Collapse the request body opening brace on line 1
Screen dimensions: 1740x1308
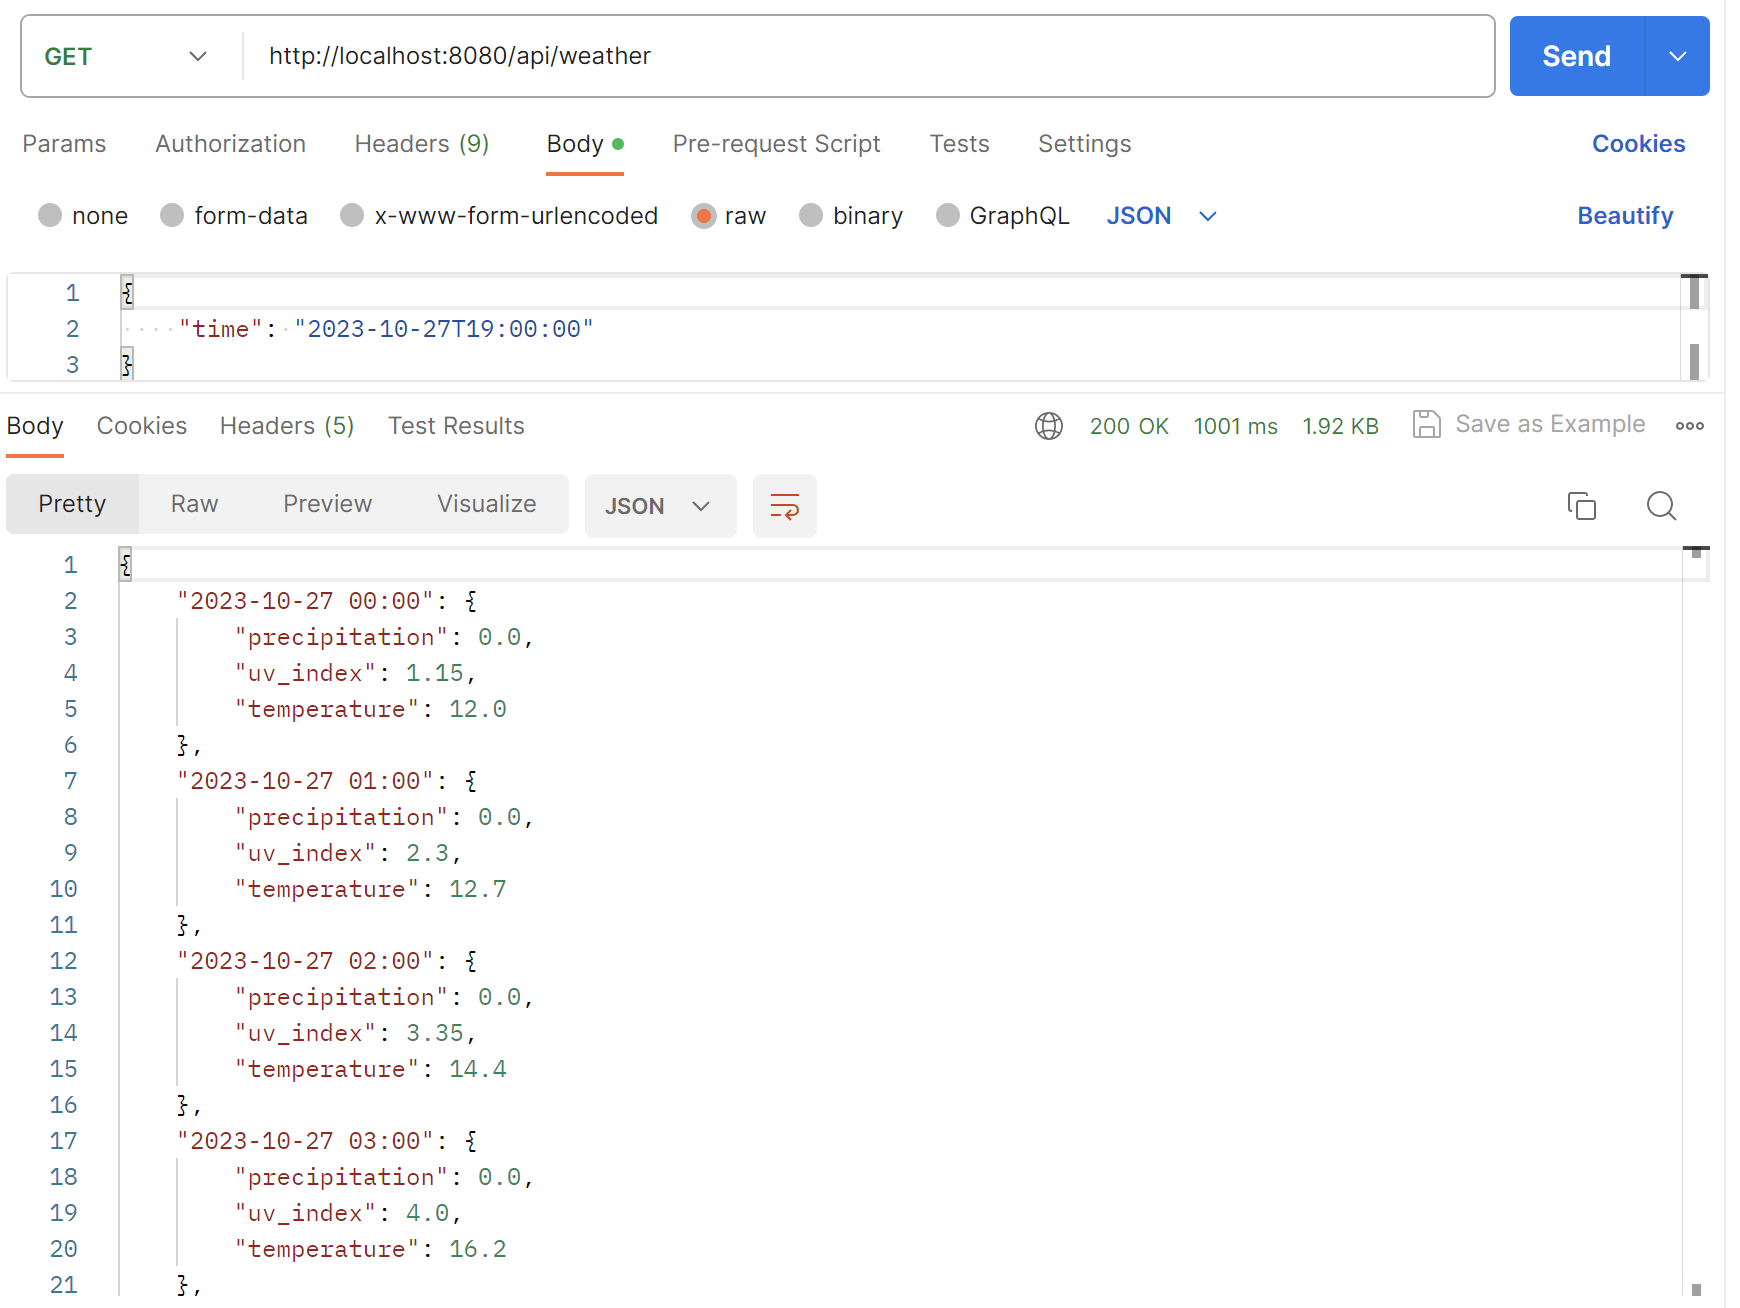[127, 293]
